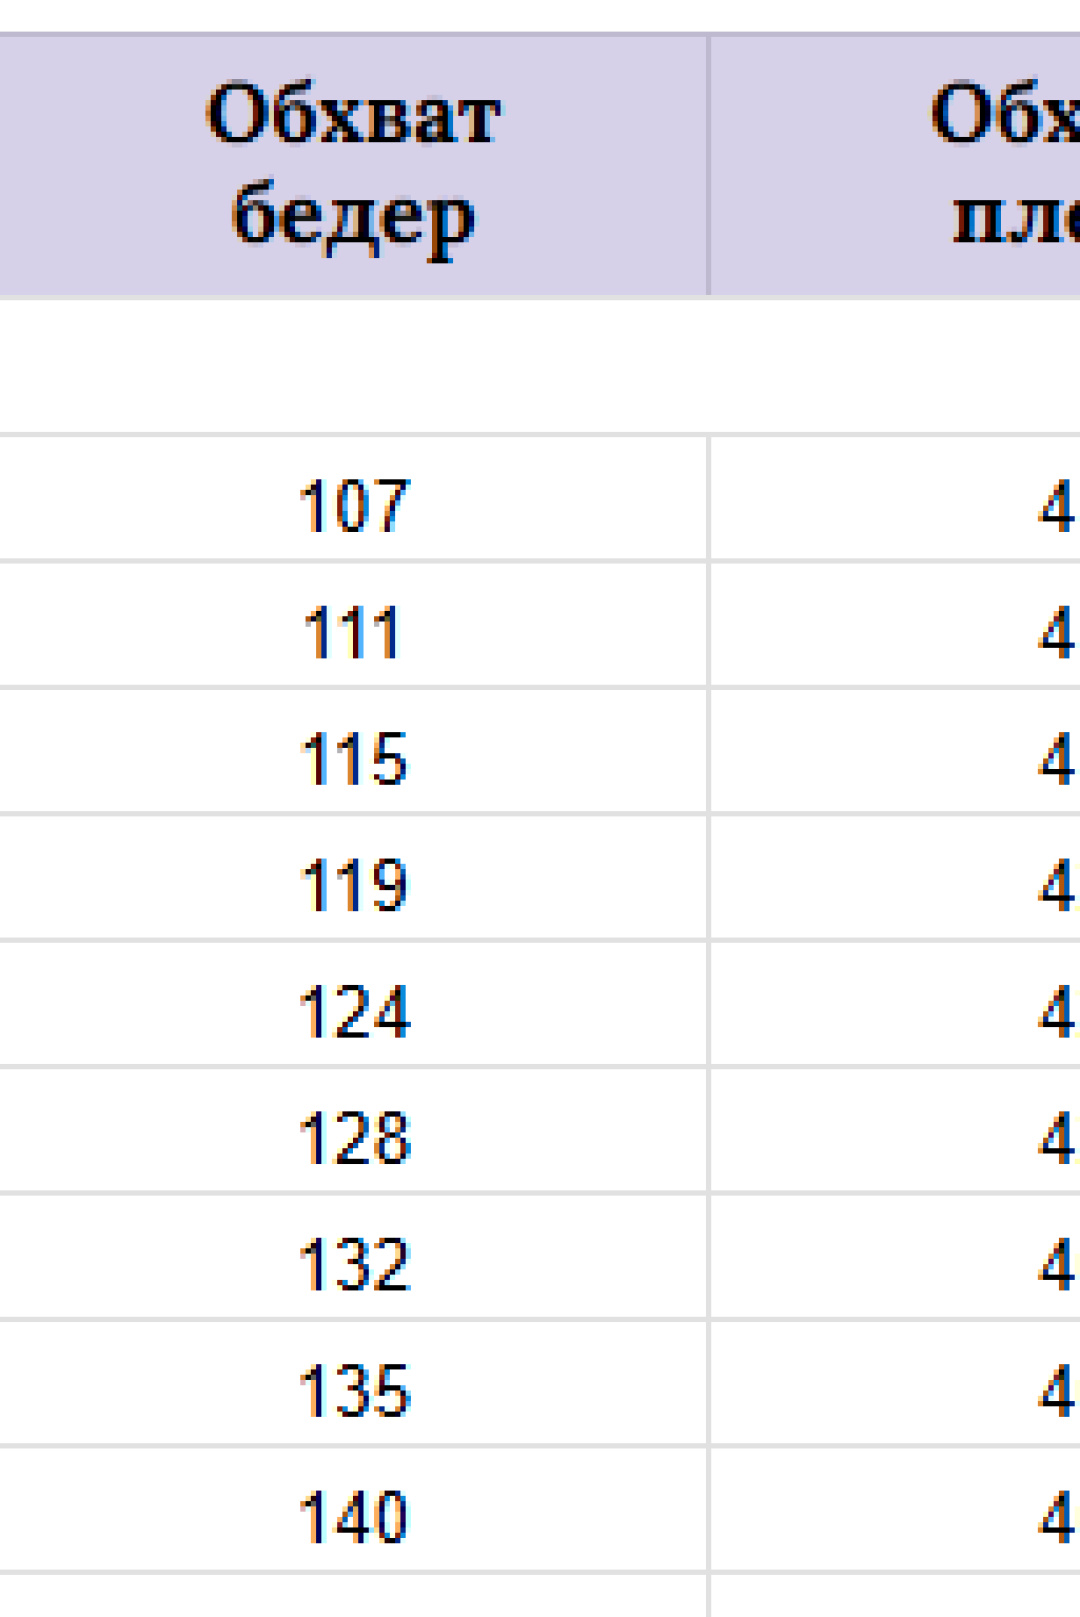Viewport: 1080px width, 1617px height.
Task: Click the partially visible second column header
Action: 896,165
